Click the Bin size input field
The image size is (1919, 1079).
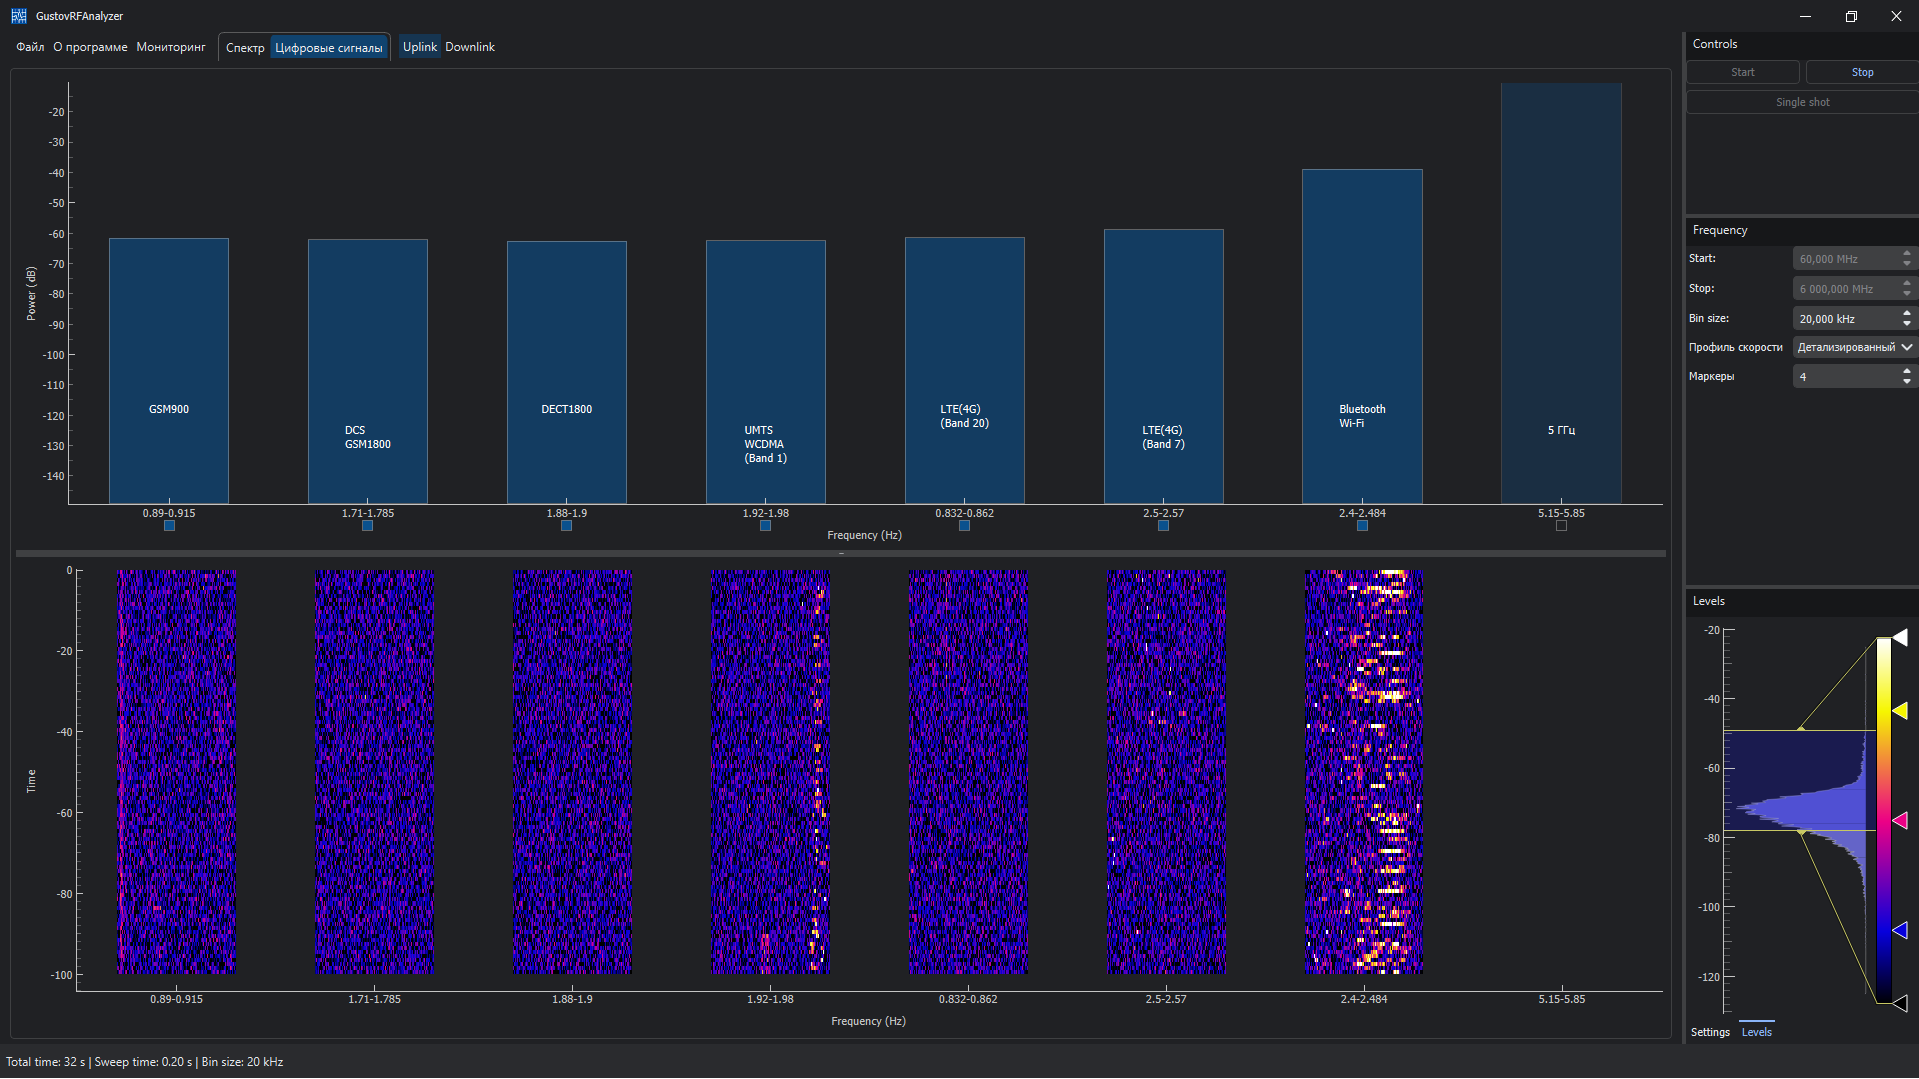(x=1845, y=319)
